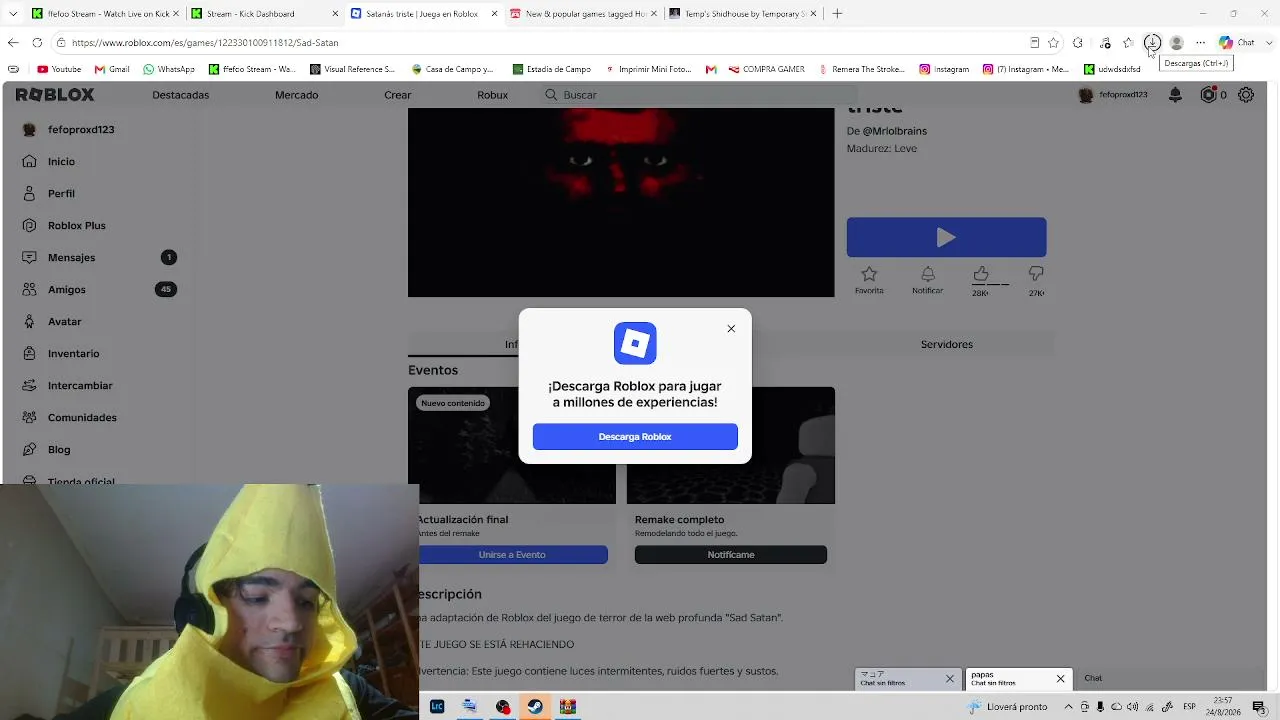Open the browser three-dot menu

coord(1201,43)
